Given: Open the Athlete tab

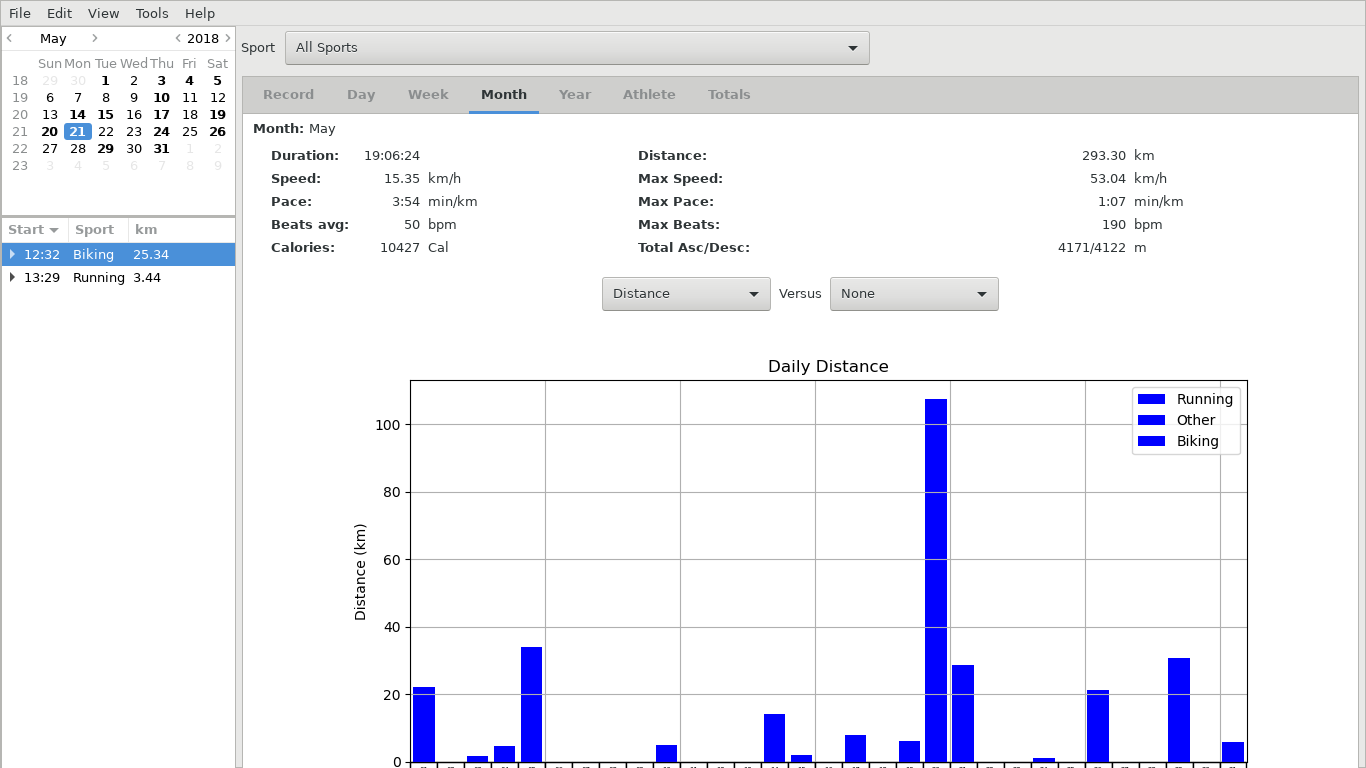Looking at the screenshot, I should [649, 95].
